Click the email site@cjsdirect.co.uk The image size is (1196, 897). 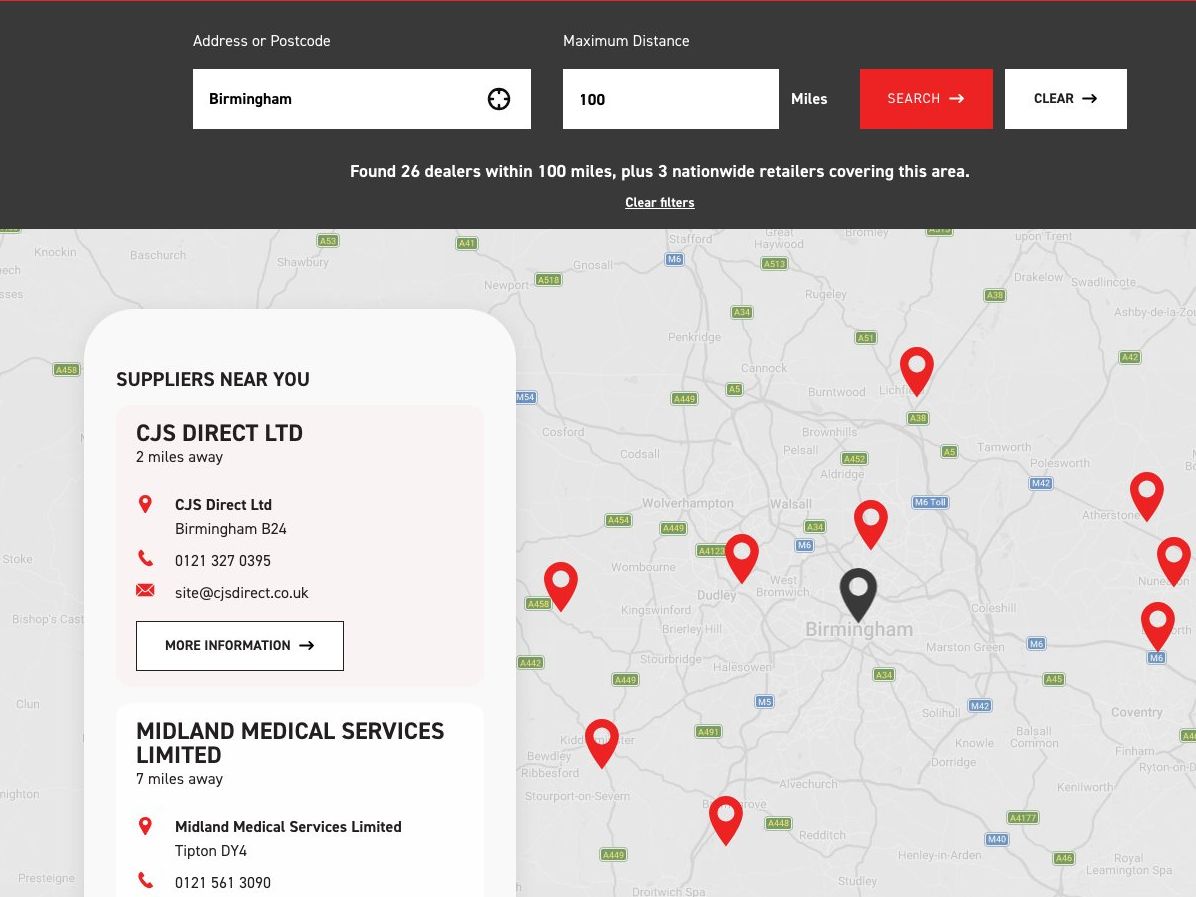pos(242,593)
